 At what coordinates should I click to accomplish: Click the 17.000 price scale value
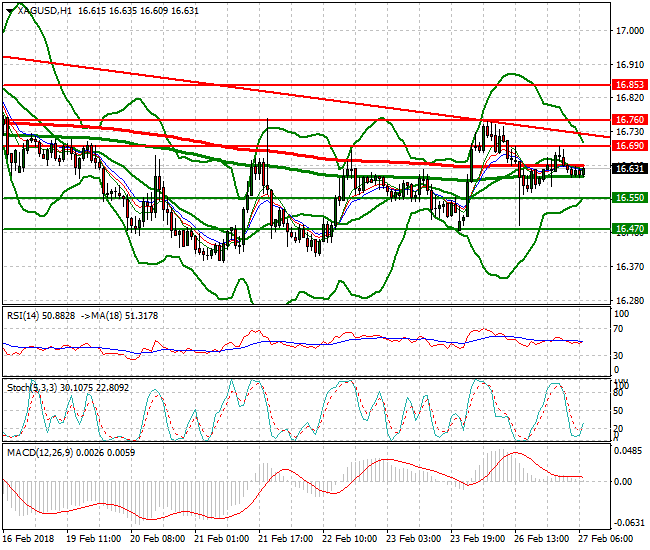pyautogui.click(x=630, y=31)
